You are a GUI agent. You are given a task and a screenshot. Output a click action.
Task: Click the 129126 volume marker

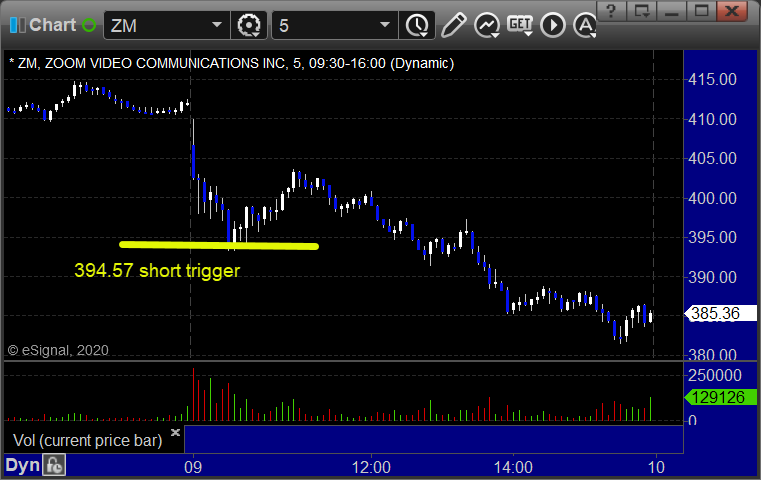(x=721, y=397)
